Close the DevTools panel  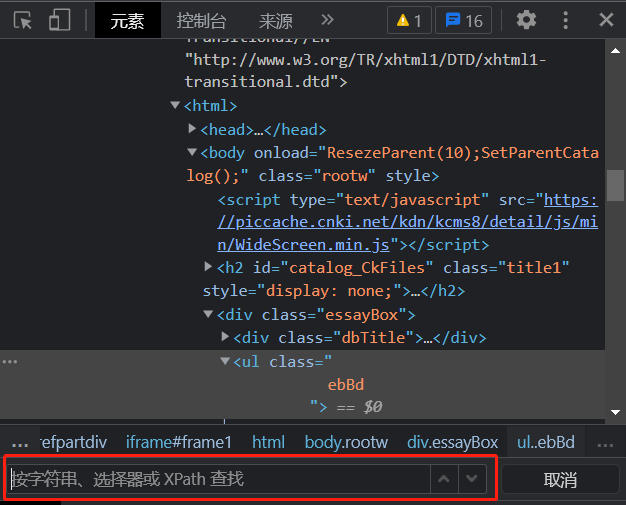pos(606,20)
